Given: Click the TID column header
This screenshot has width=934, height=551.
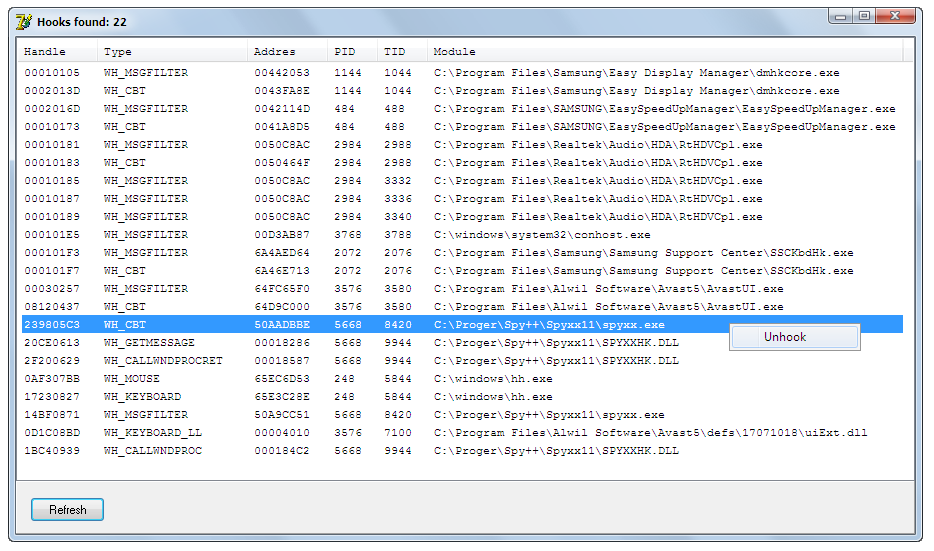Looking at the screenshot, I should [394, 51].
